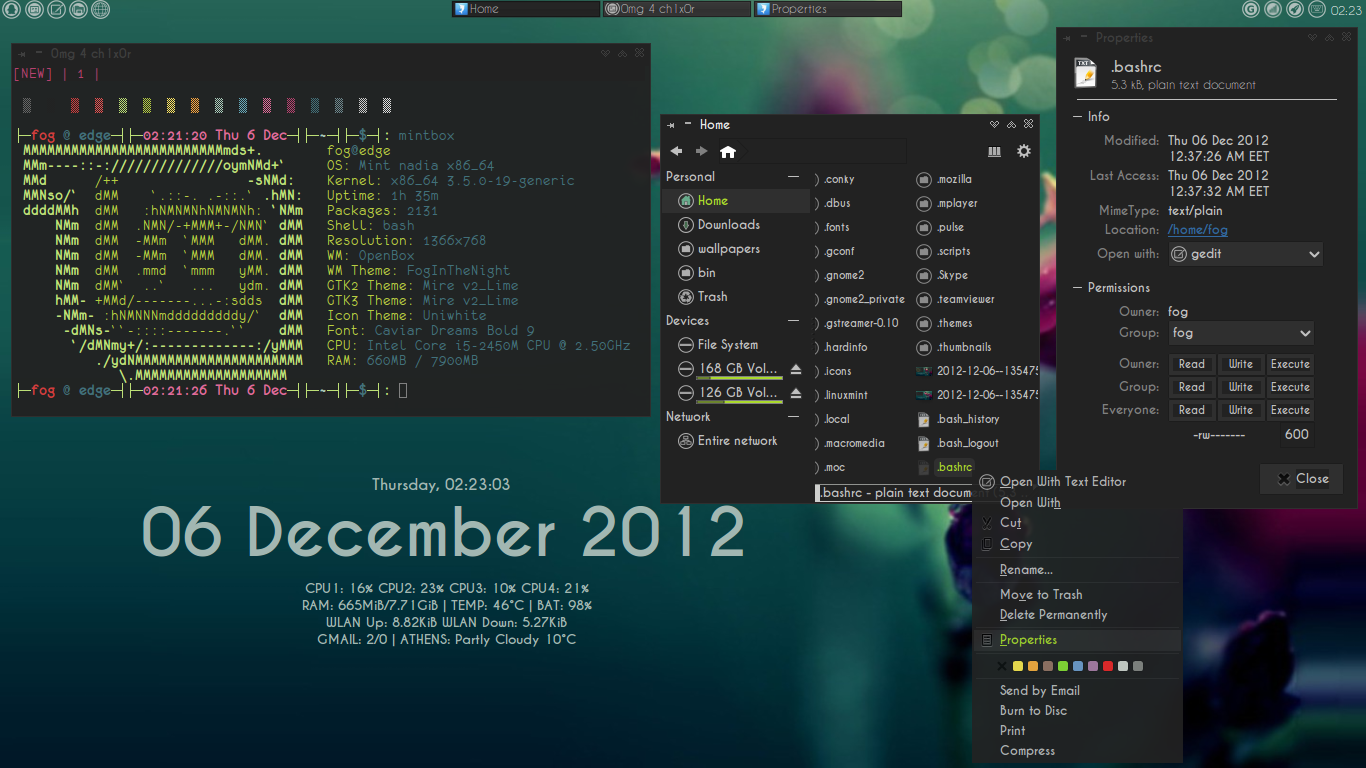This screenshot has width=1366, height=768.
Task: Toggle owner Write permission
Action: coord(1240,364)
